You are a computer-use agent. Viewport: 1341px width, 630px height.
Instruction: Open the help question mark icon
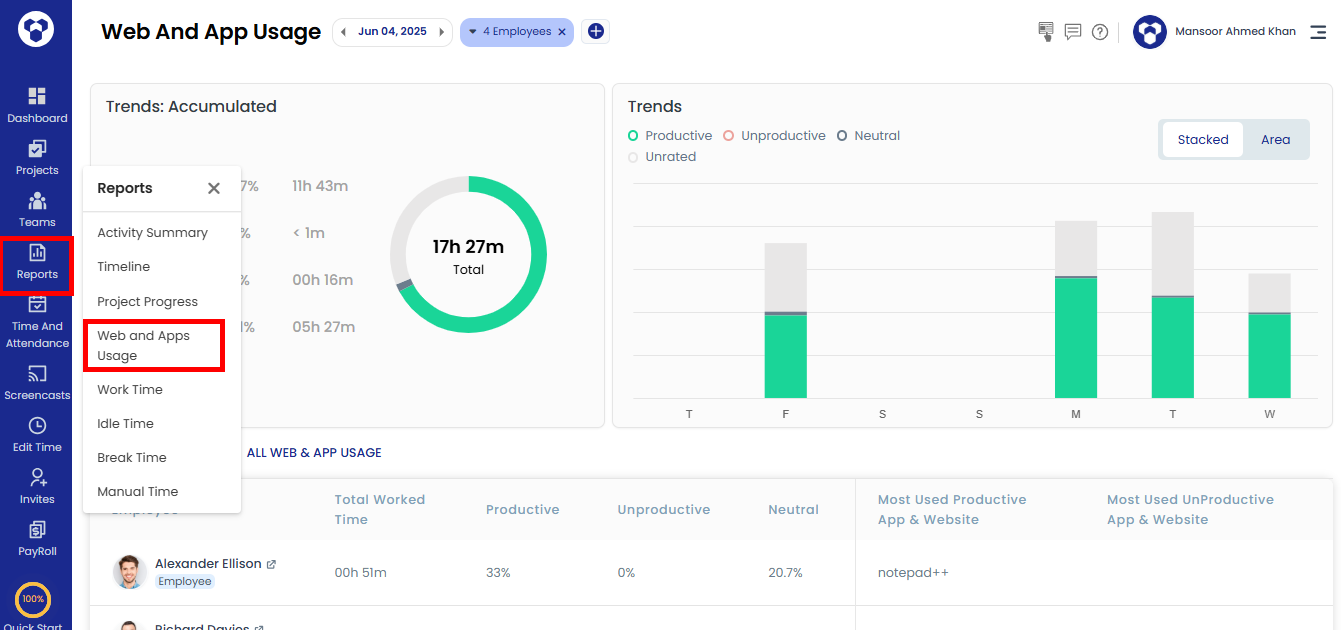click(1100, 31)
